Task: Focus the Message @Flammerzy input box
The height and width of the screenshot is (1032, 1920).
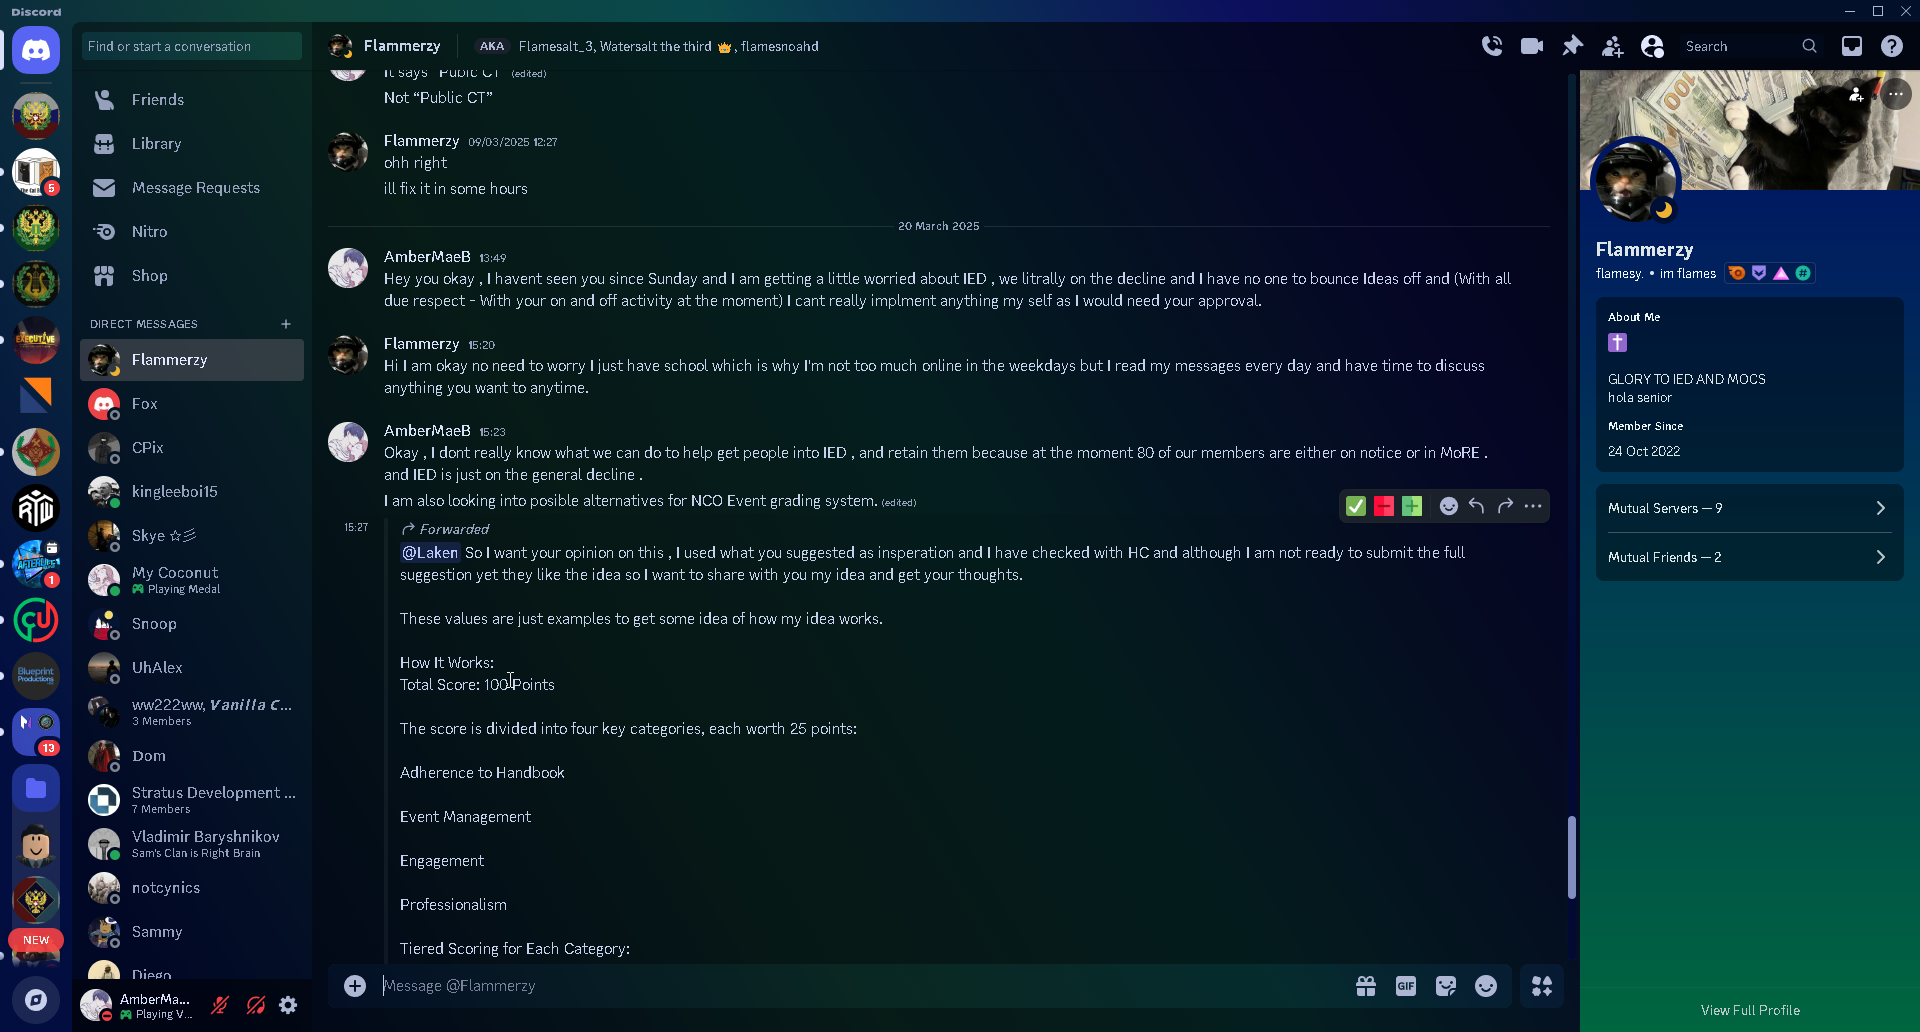Action: click(850, 986)
